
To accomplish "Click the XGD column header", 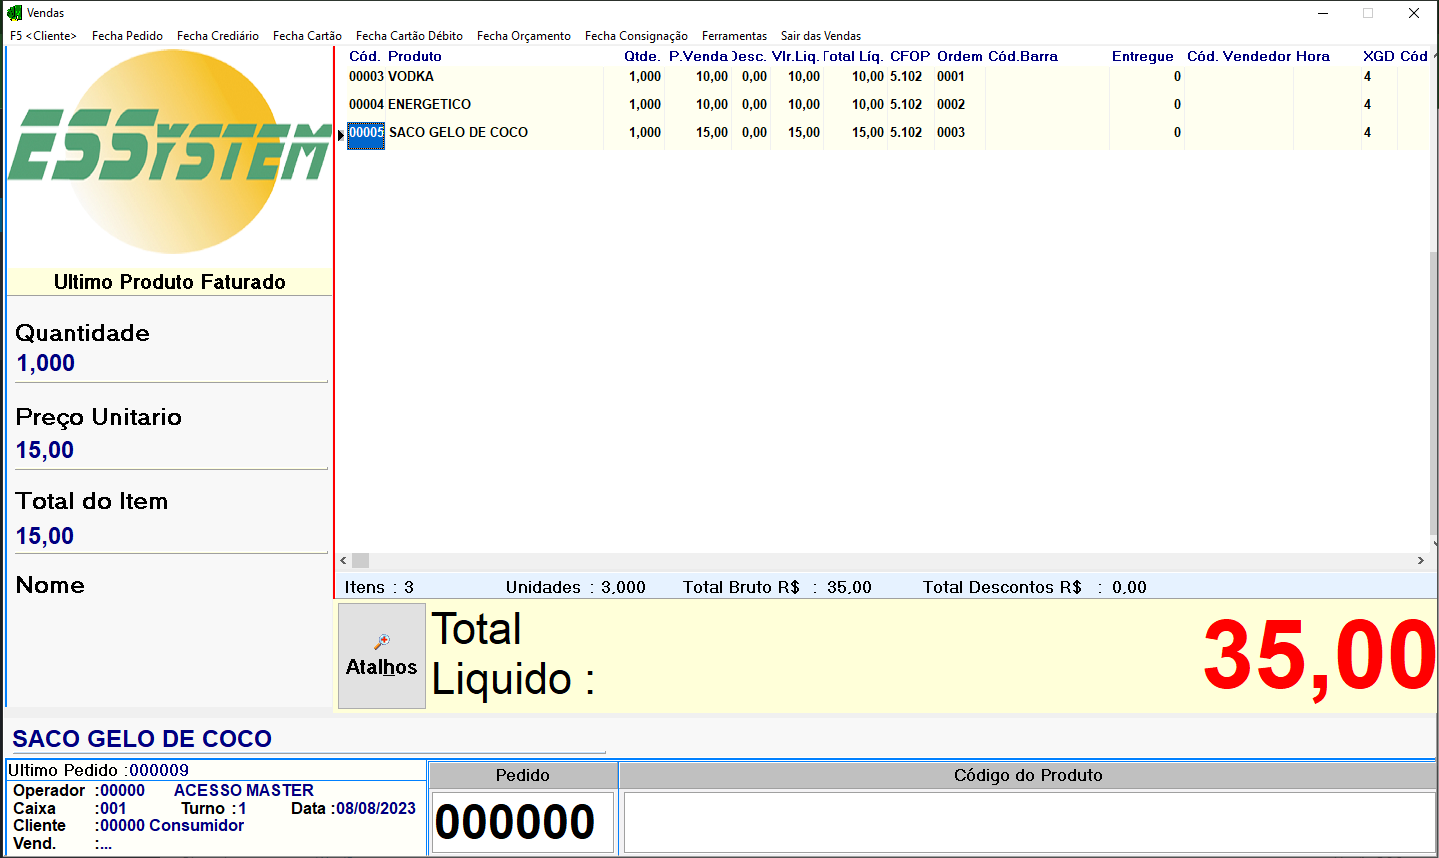I will 1379,56.
